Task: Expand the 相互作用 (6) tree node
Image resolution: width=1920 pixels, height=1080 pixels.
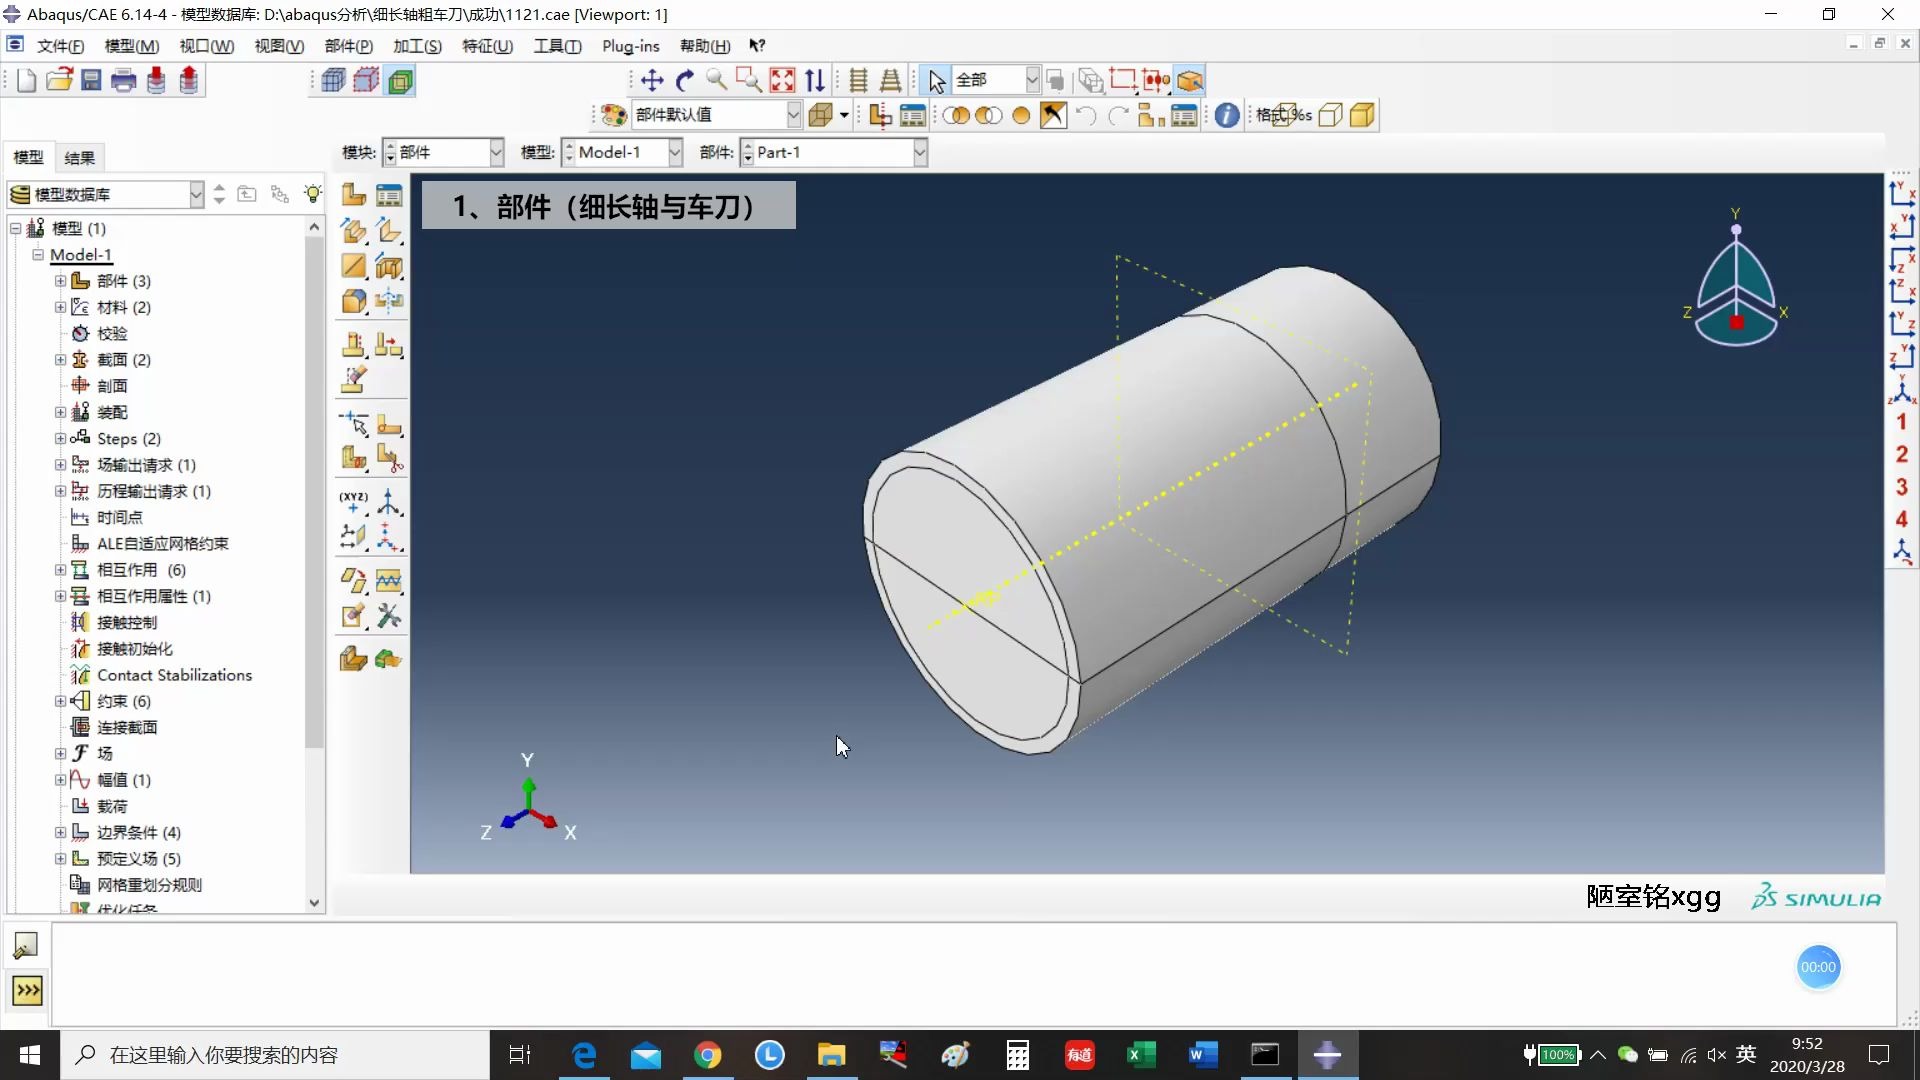Action: point(60,570)
